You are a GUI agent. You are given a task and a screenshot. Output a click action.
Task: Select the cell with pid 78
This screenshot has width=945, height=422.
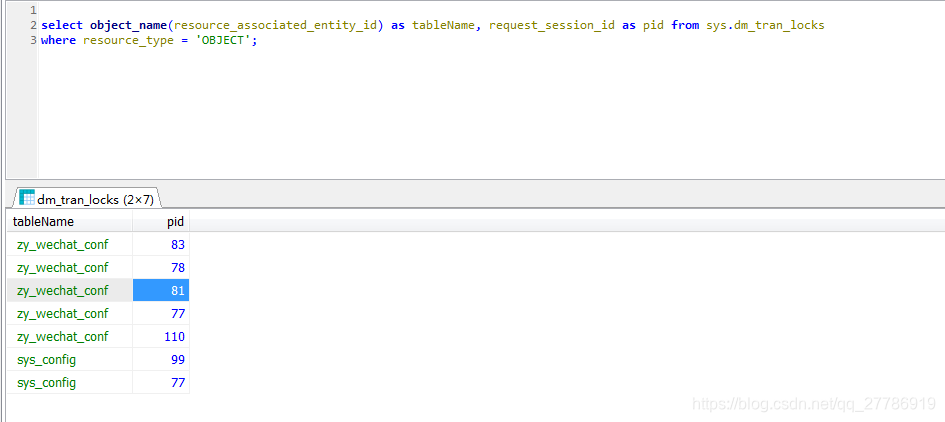(x=161, y=268)
